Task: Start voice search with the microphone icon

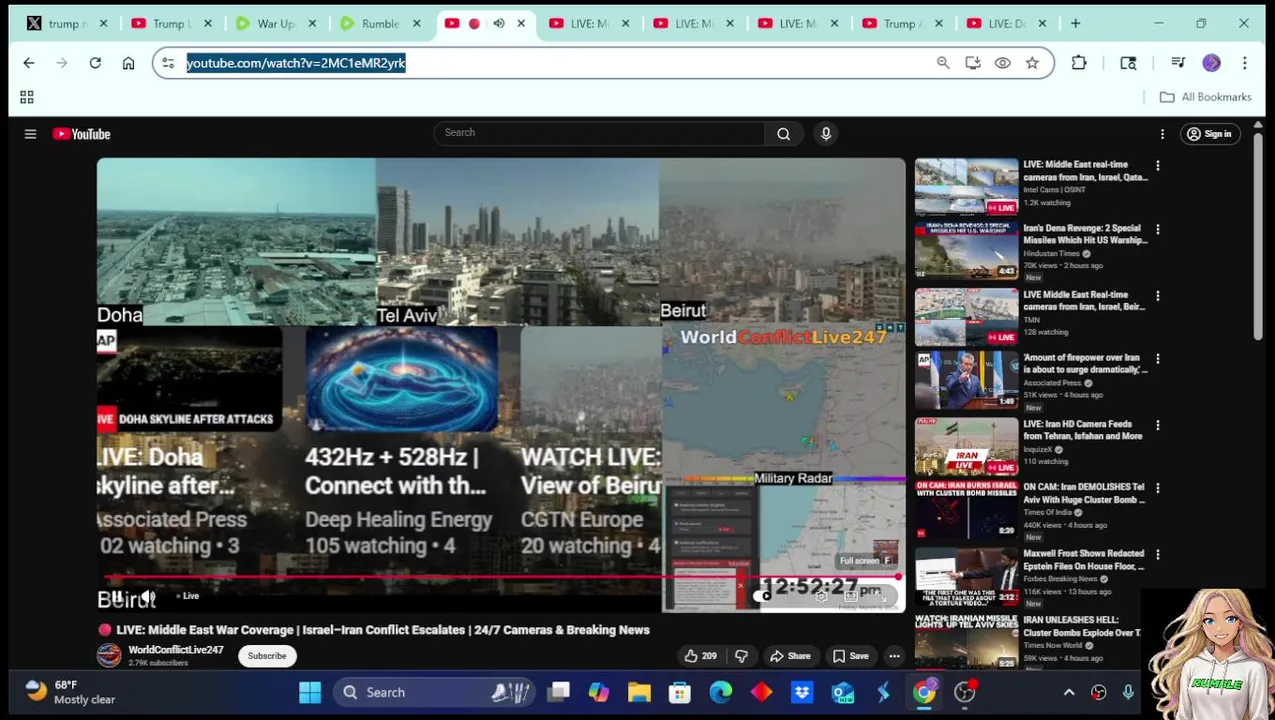Action: pos(826,134)
